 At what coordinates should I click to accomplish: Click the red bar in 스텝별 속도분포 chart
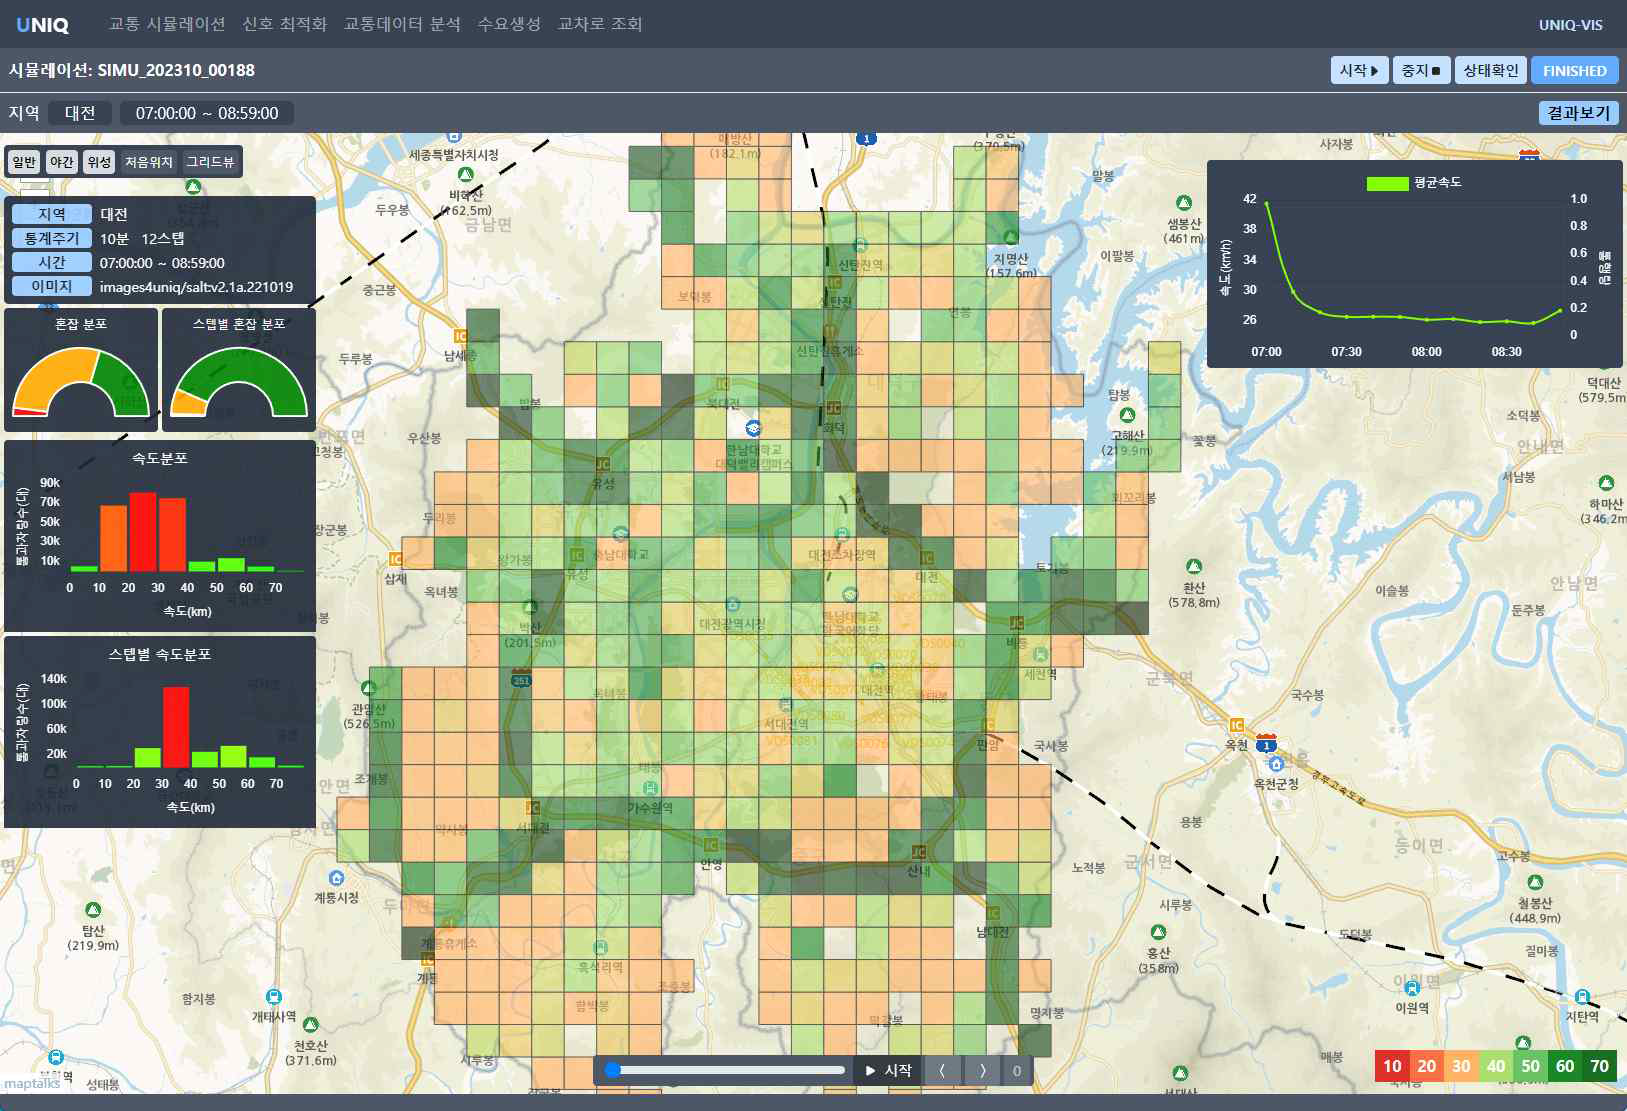click(176, 726)
